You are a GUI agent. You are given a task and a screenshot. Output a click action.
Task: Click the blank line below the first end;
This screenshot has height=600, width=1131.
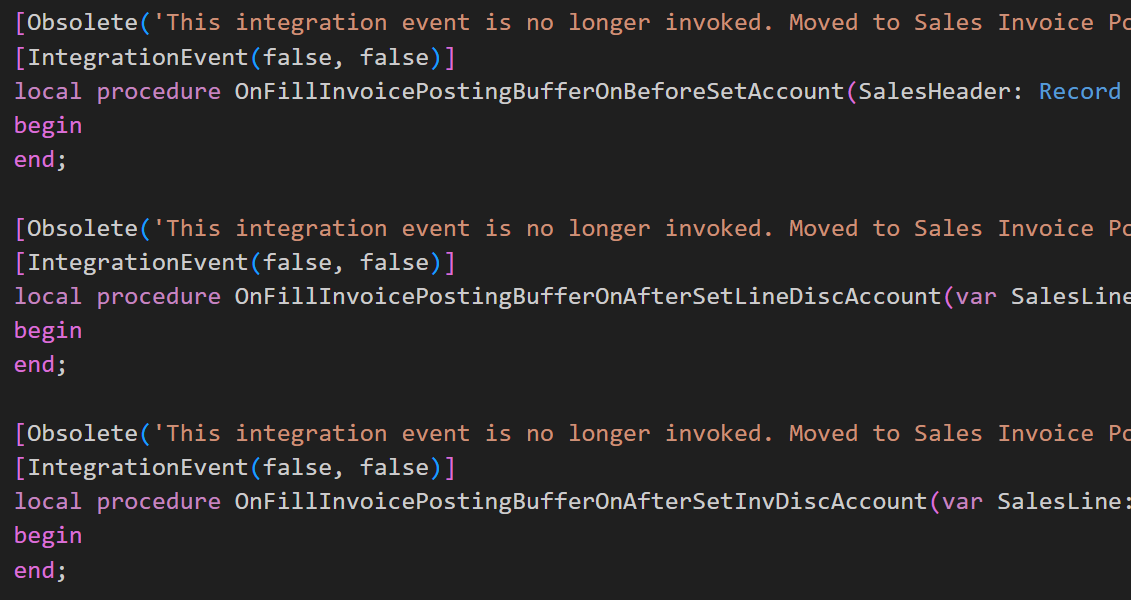300,194
